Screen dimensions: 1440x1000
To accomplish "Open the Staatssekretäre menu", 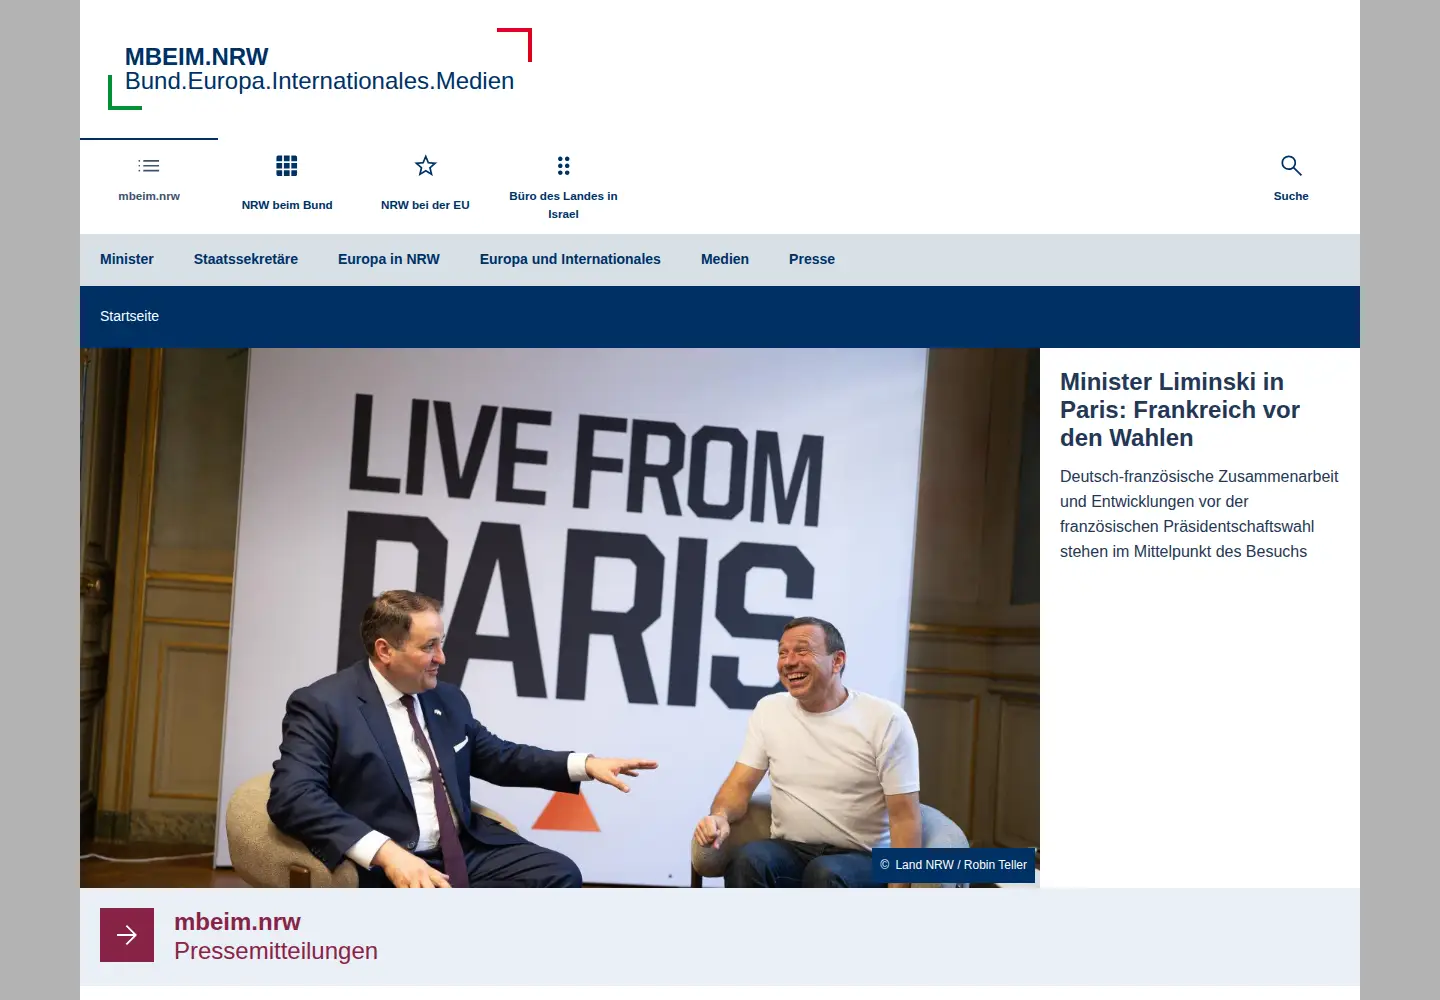I will tap(246, 259).
